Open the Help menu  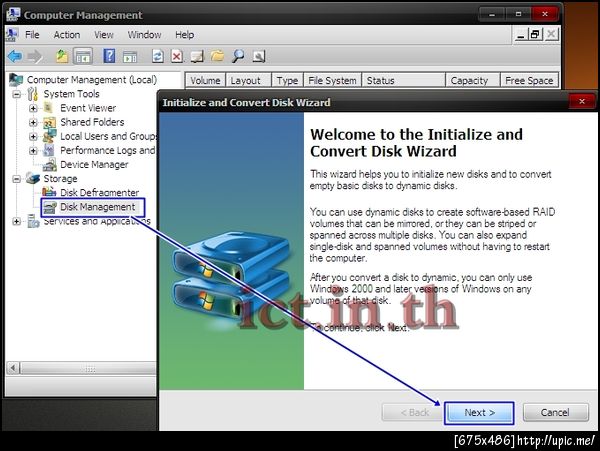[x=184, y=35]
